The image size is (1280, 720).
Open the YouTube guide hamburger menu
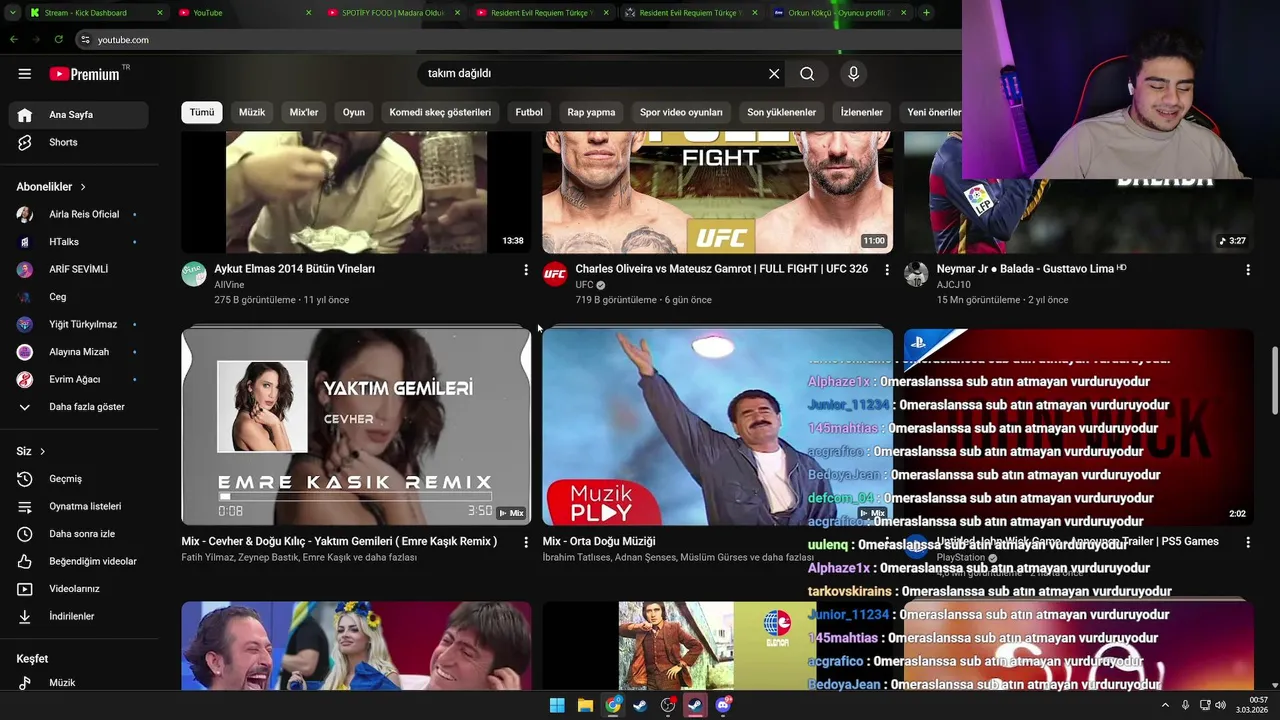(24, 73)
